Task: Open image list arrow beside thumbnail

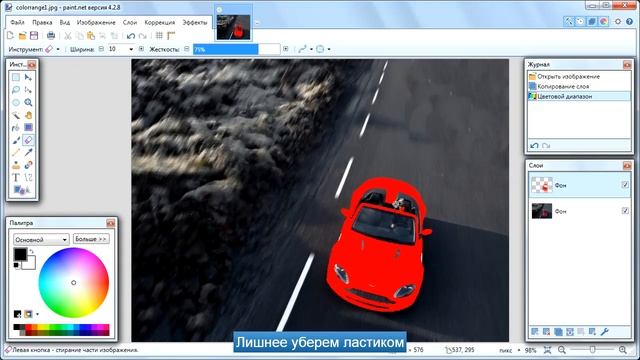Action: [x=257, y=23]
